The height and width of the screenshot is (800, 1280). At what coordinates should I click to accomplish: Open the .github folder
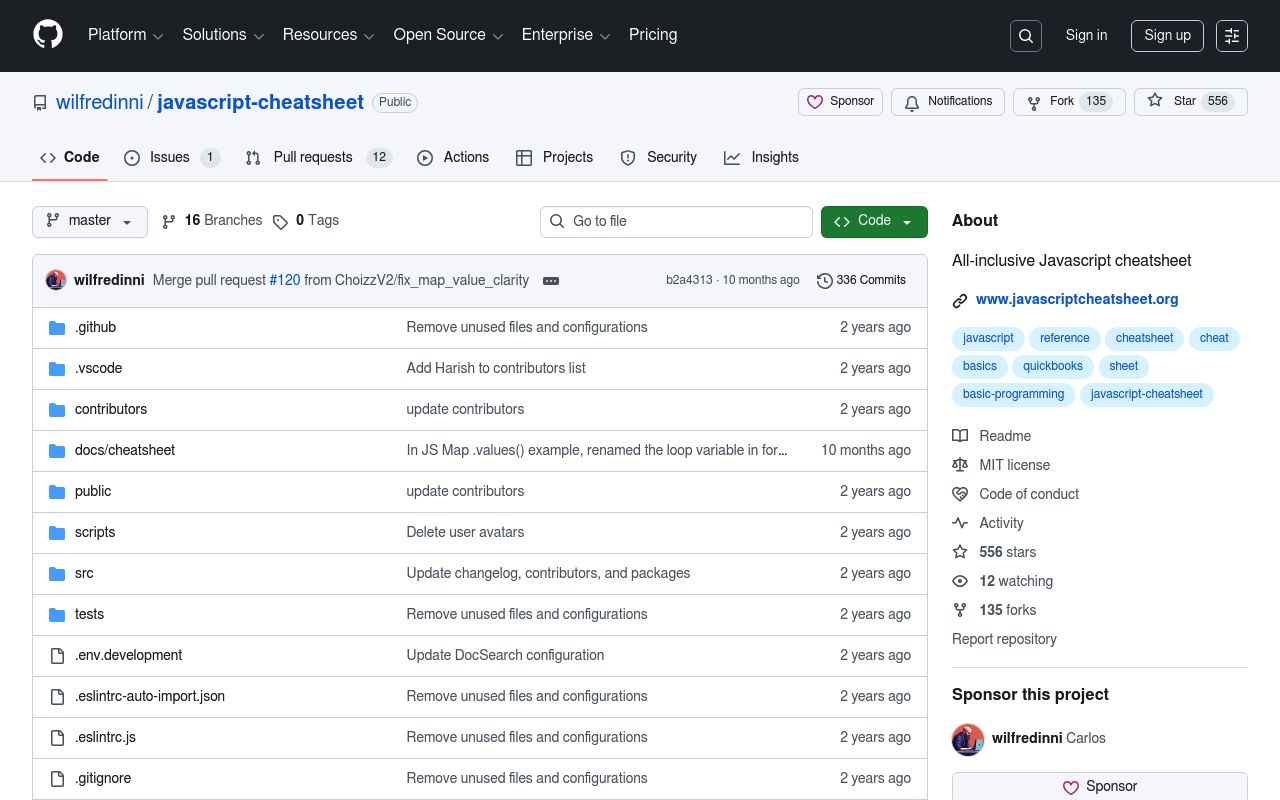pos(95,327)
